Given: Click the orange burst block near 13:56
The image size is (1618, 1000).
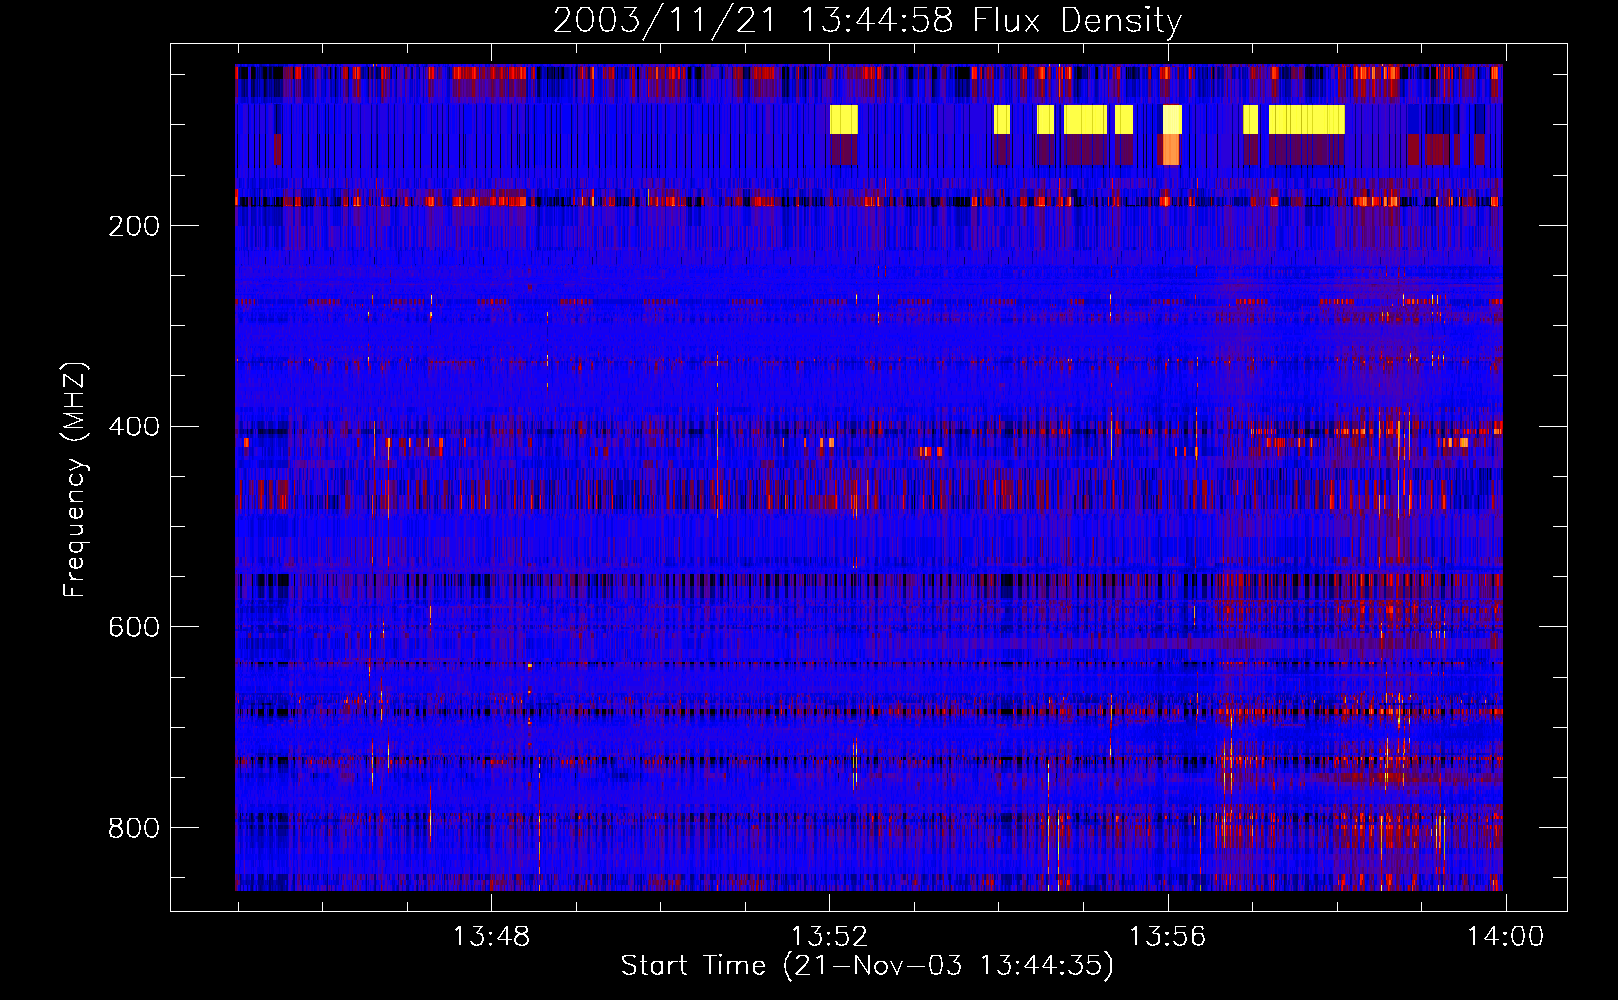Looking at the screenshot, I should [1170, 150].
